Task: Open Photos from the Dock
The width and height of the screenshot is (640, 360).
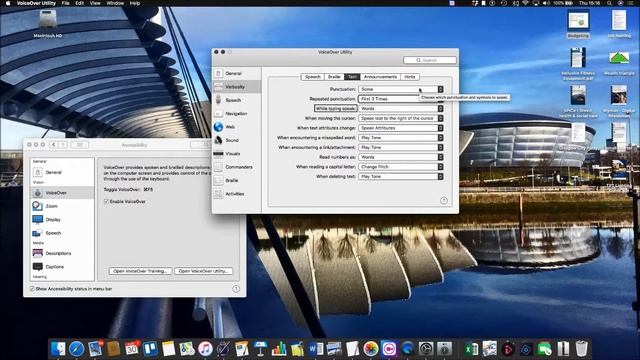Action: coord(371,349)
